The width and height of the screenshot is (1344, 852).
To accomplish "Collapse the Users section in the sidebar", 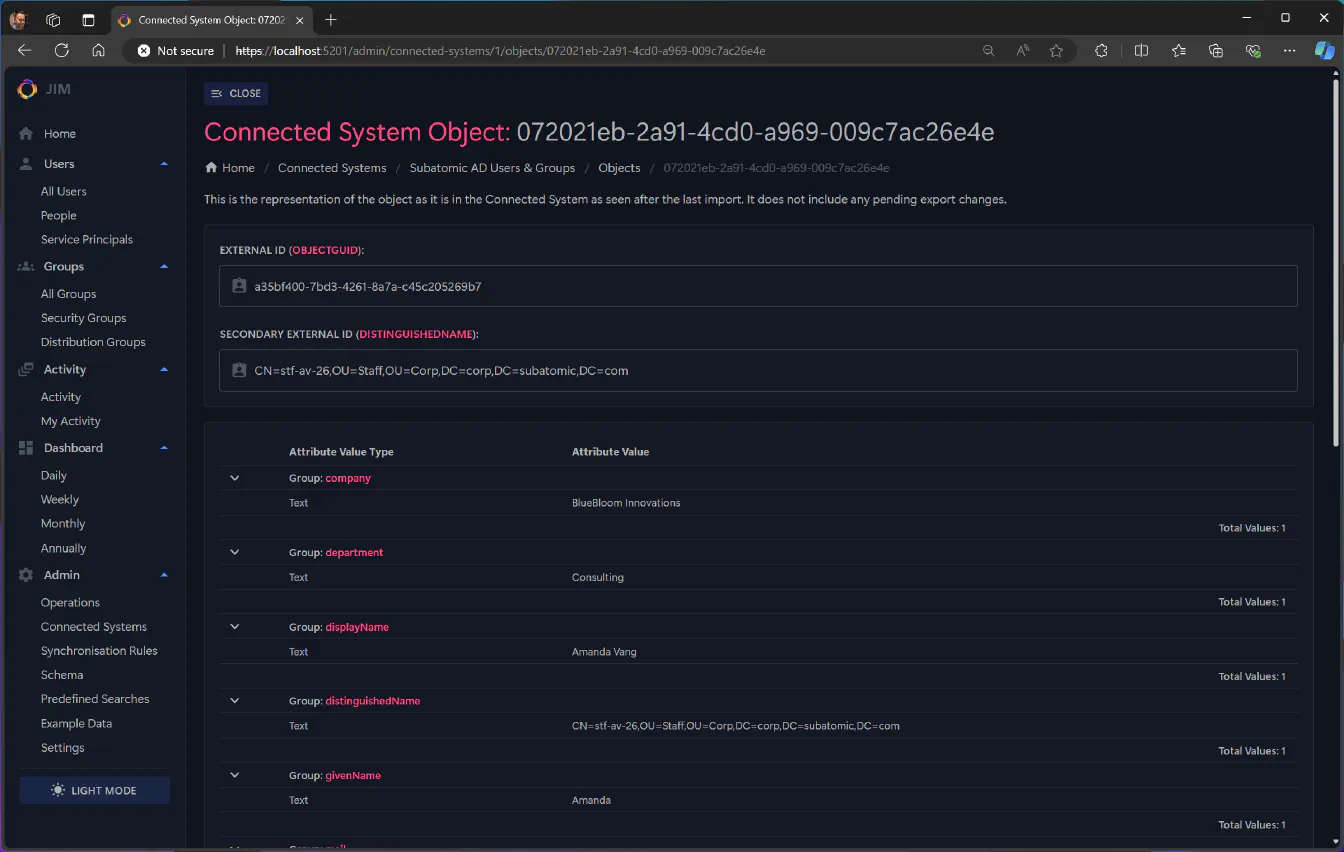I will click(163, 163).
